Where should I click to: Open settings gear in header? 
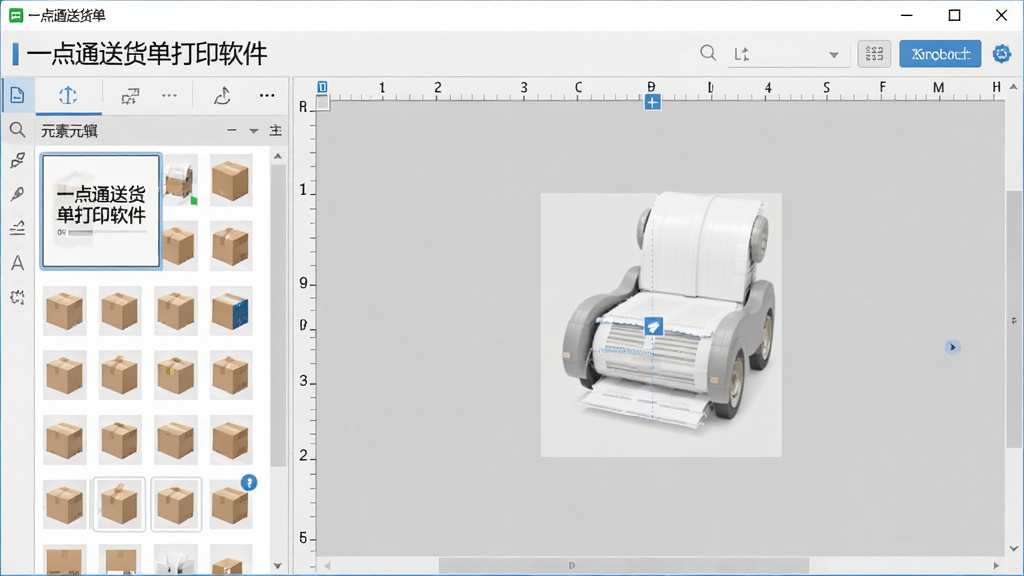click(1002, 54)
